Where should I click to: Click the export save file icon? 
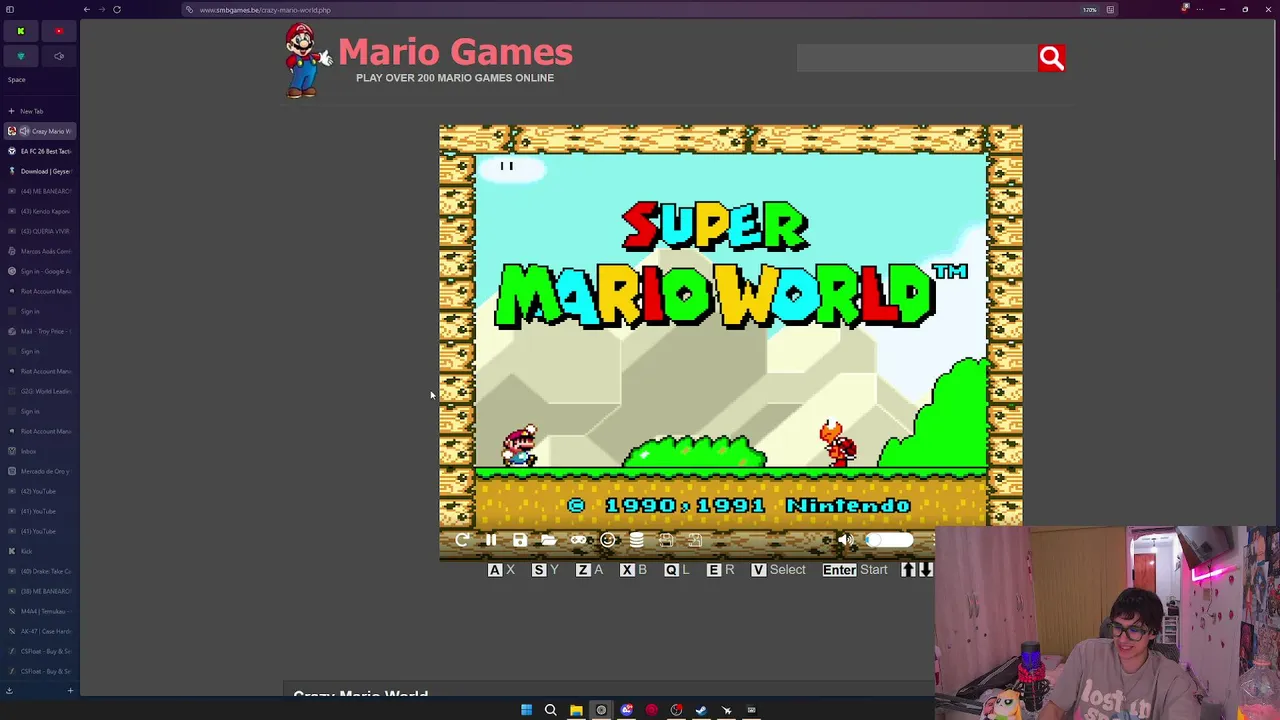coord(666,540)
